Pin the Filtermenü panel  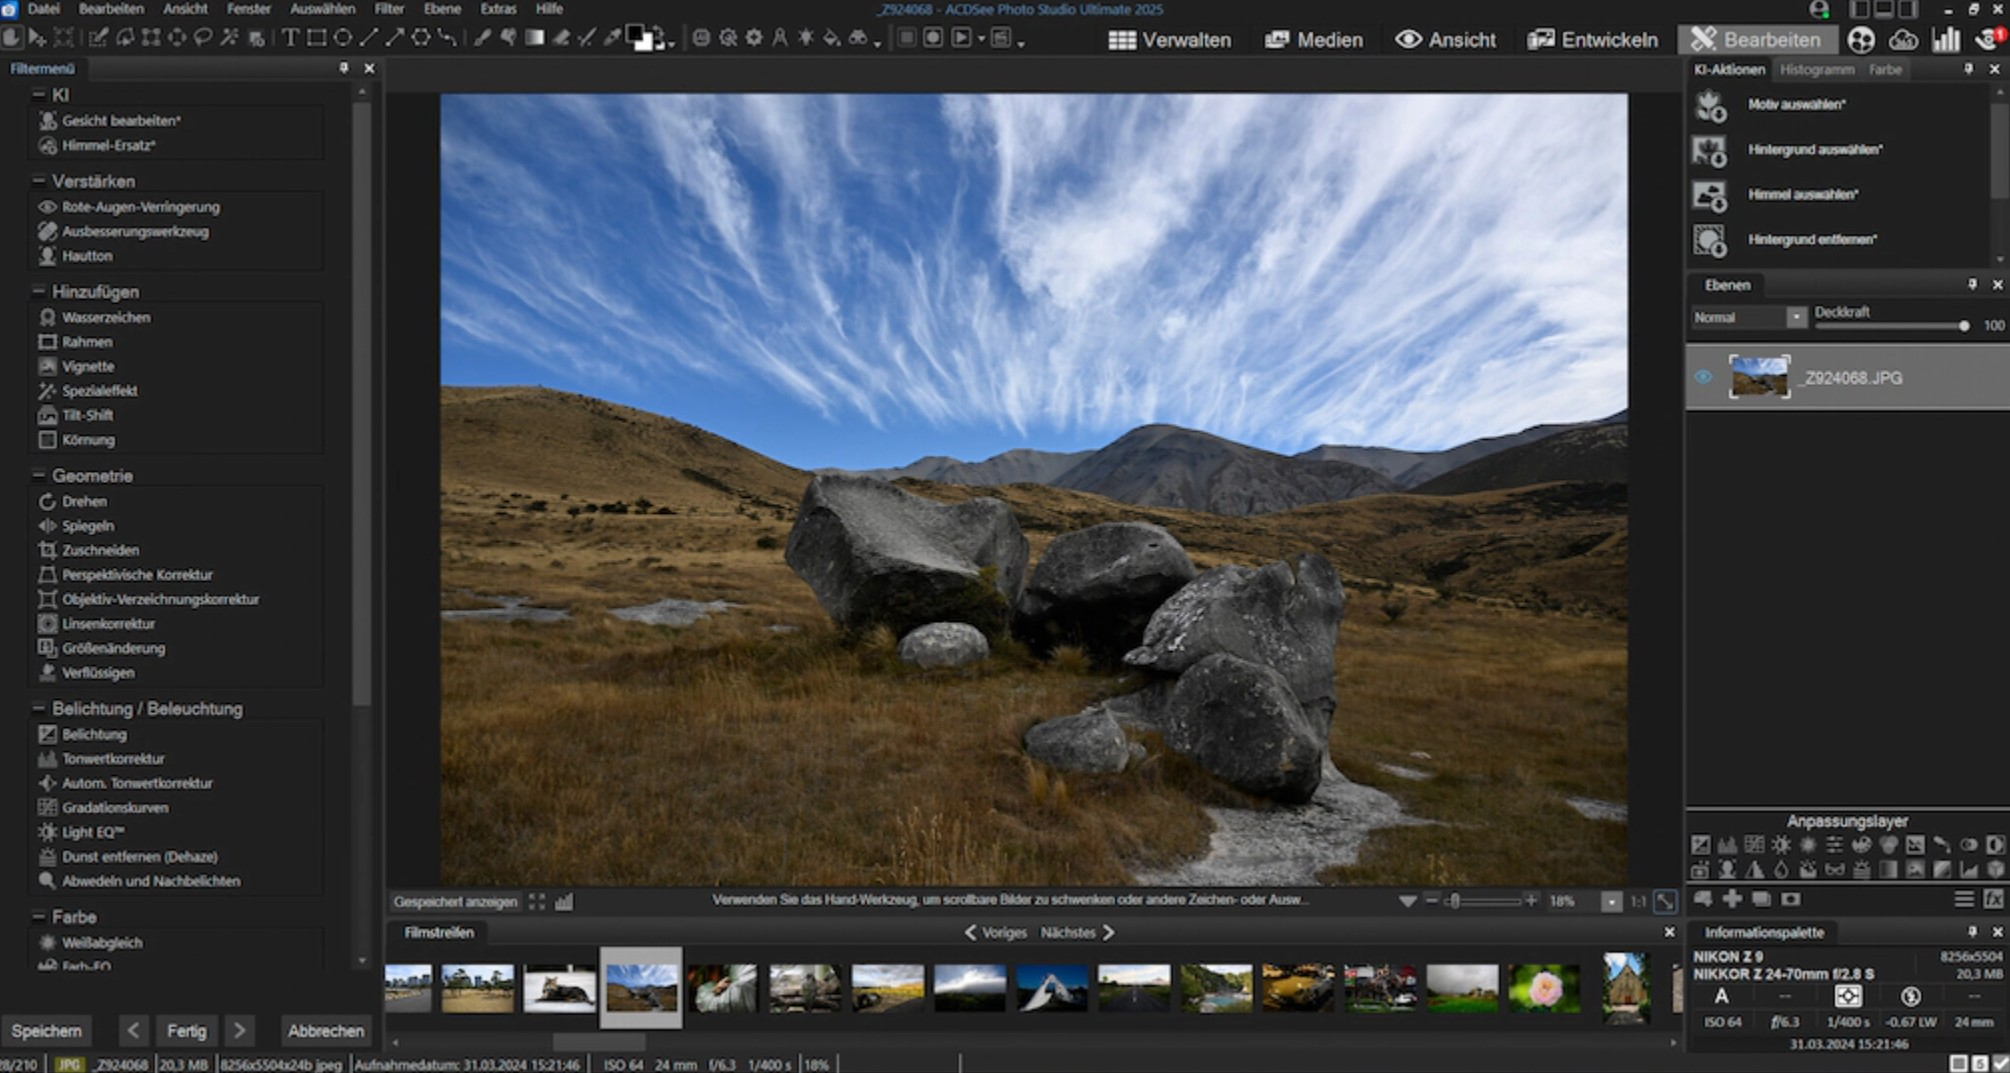pos(343,68)
